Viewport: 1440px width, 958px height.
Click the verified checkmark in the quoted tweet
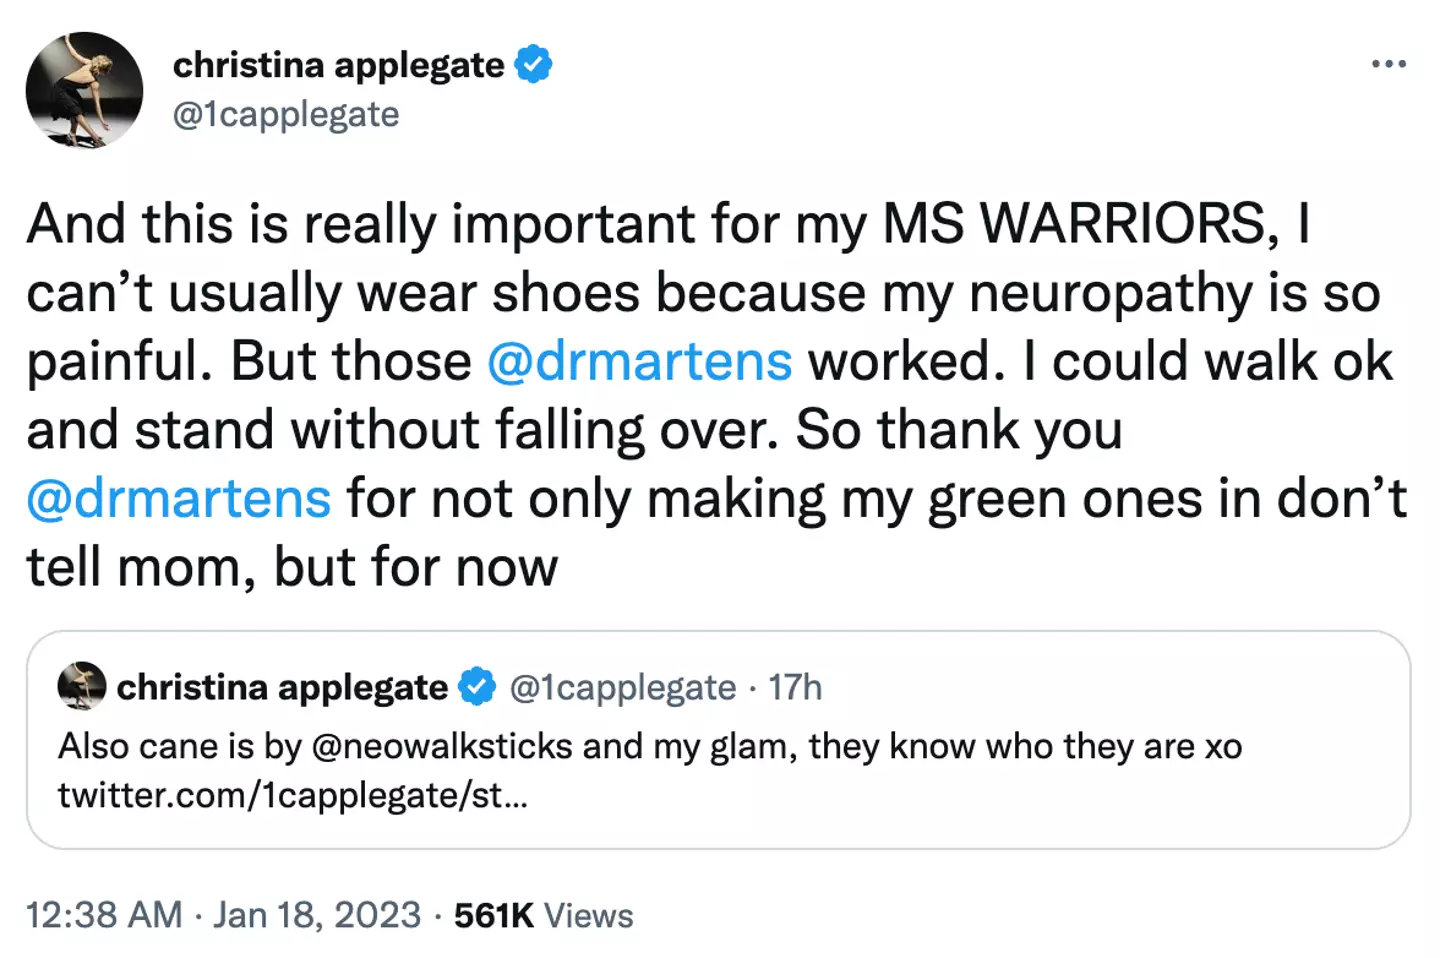477,686
